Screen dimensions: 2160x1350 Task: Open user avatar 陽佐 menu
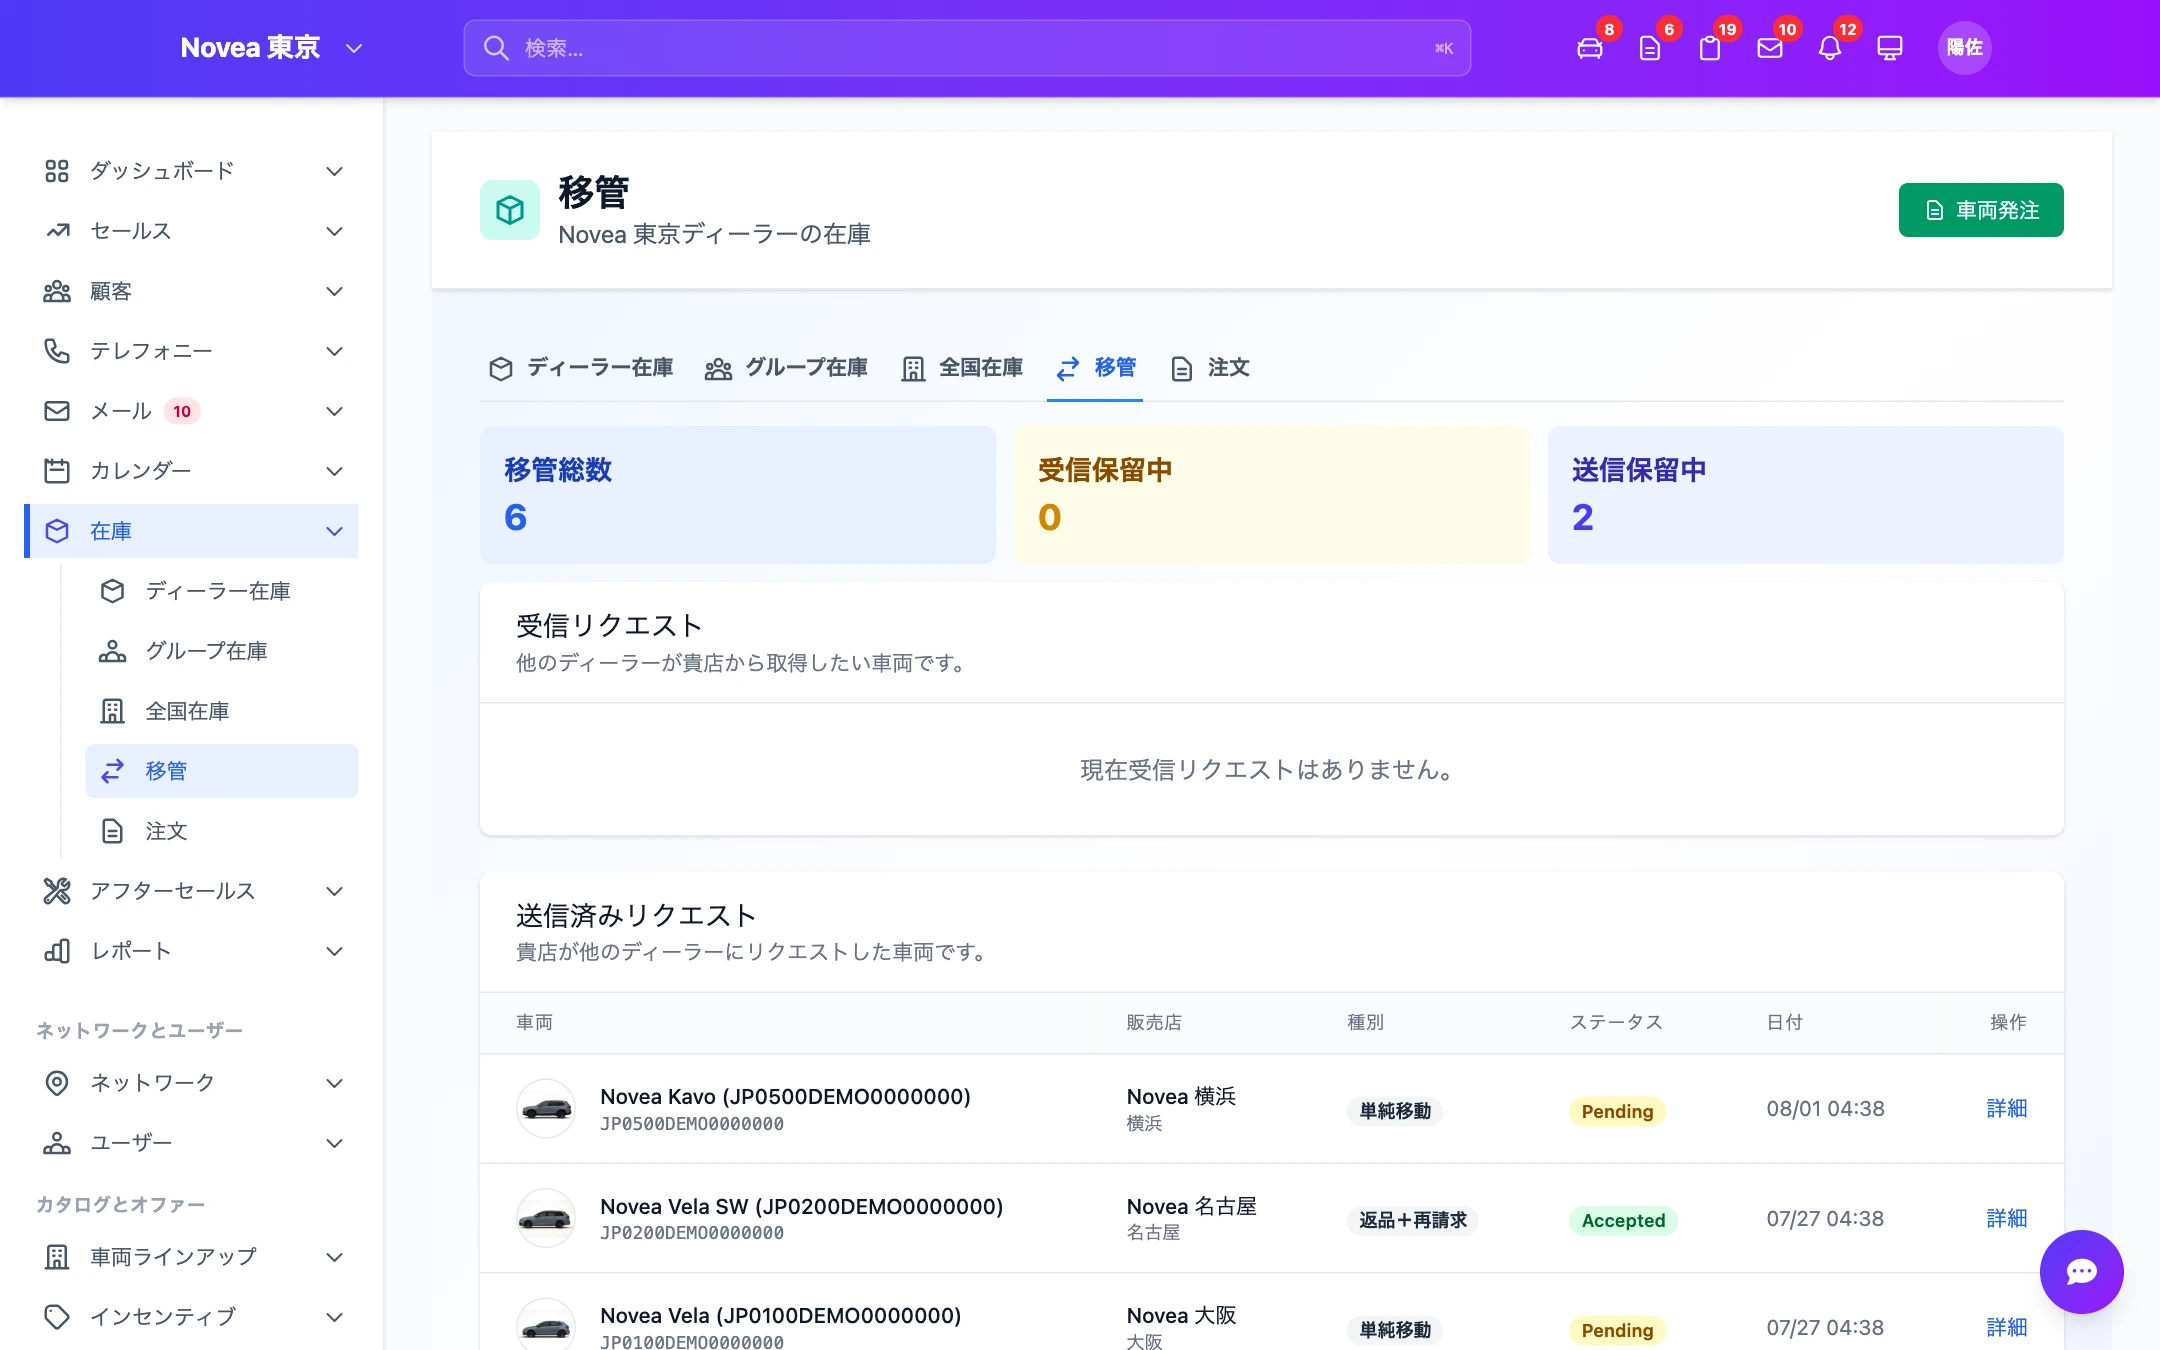[1964, 48]
